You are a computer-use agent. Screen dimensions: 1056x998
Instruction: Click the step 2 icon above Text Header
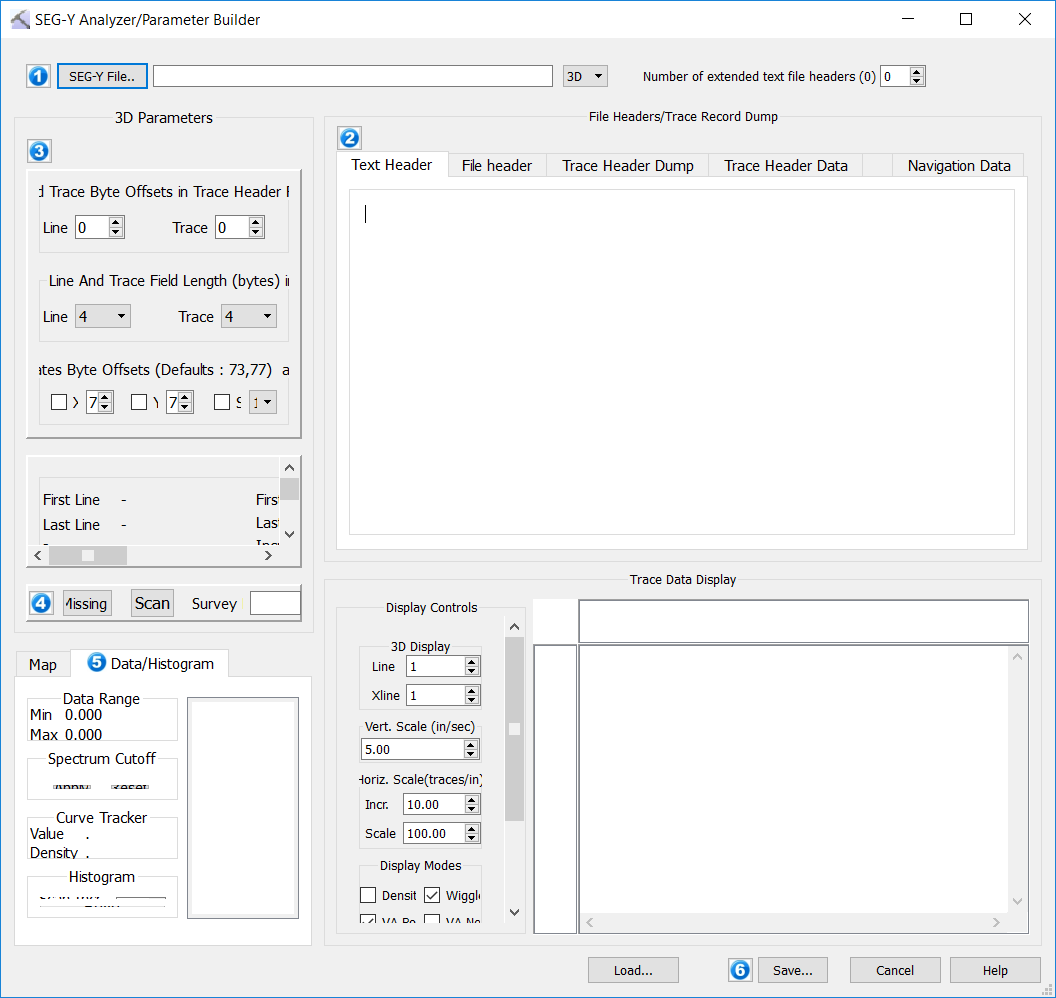pyautogui.click(x=349, y=138)
